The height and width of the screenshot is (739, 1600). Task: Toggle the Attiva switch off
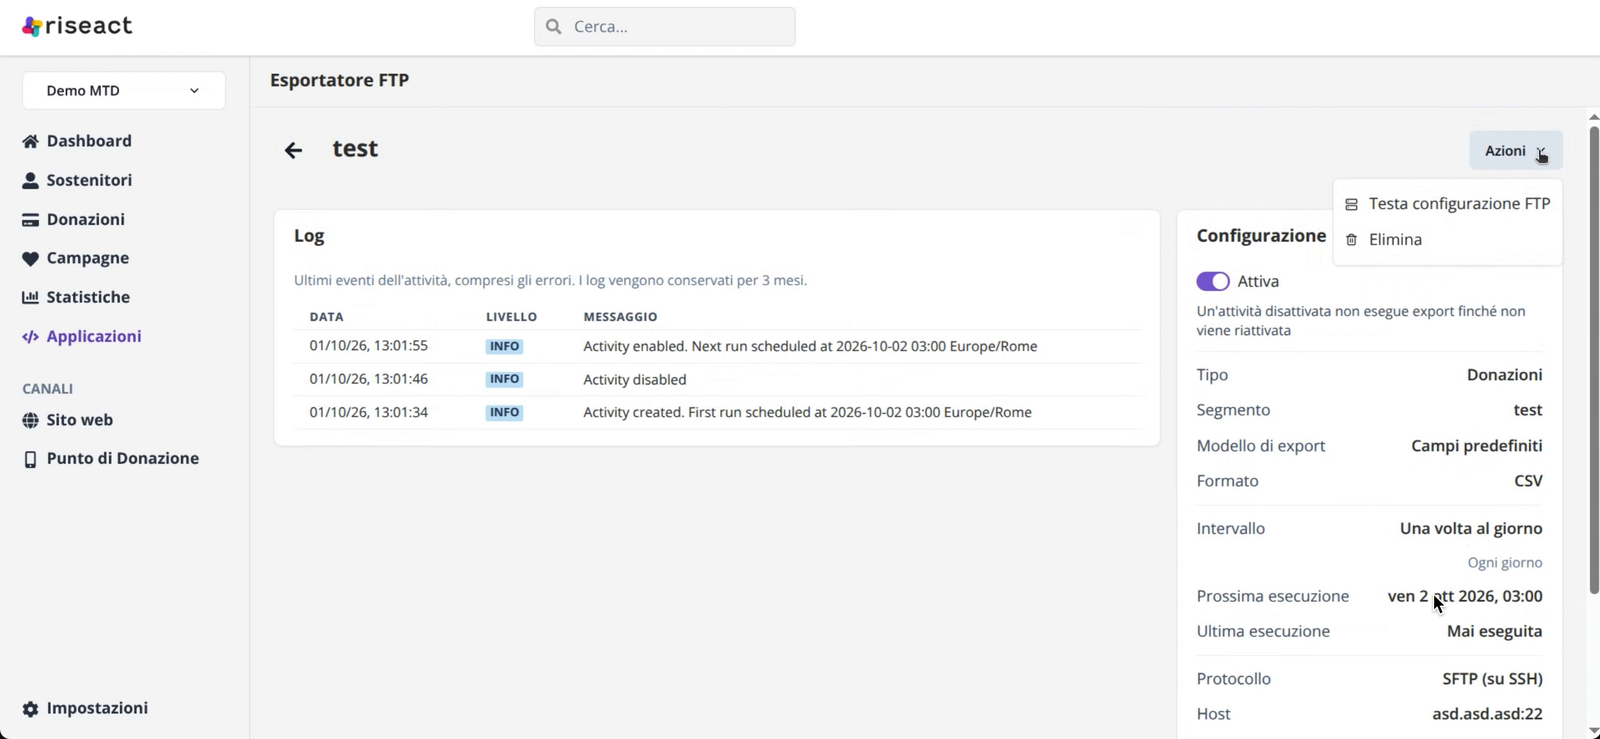coord(1213,282)
